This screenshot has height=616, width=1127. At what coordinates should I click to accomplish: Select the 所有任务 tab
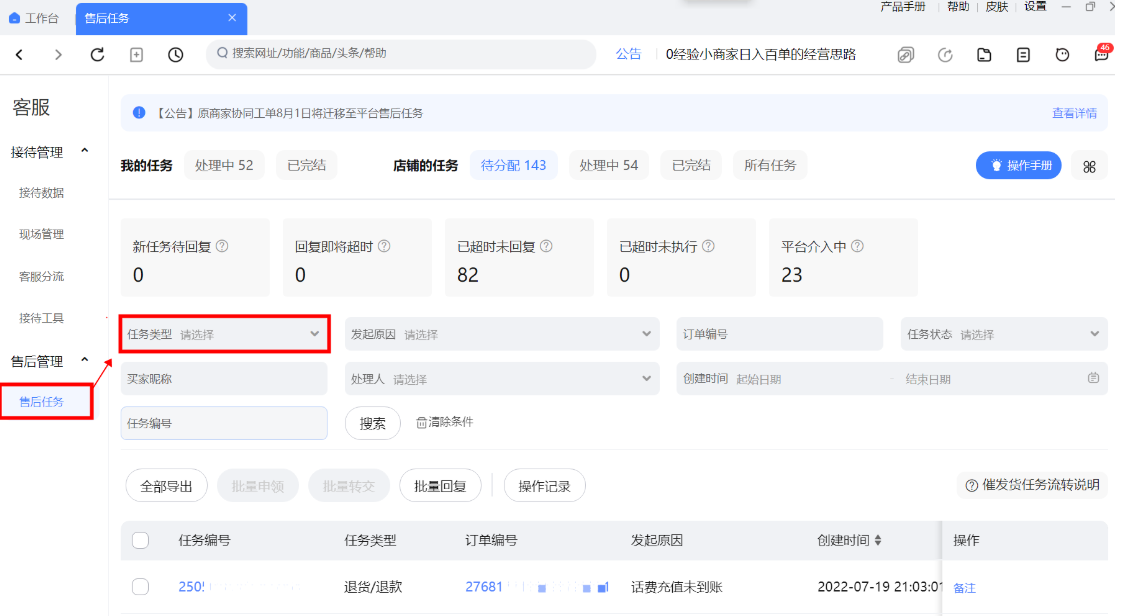click(770, 165)
